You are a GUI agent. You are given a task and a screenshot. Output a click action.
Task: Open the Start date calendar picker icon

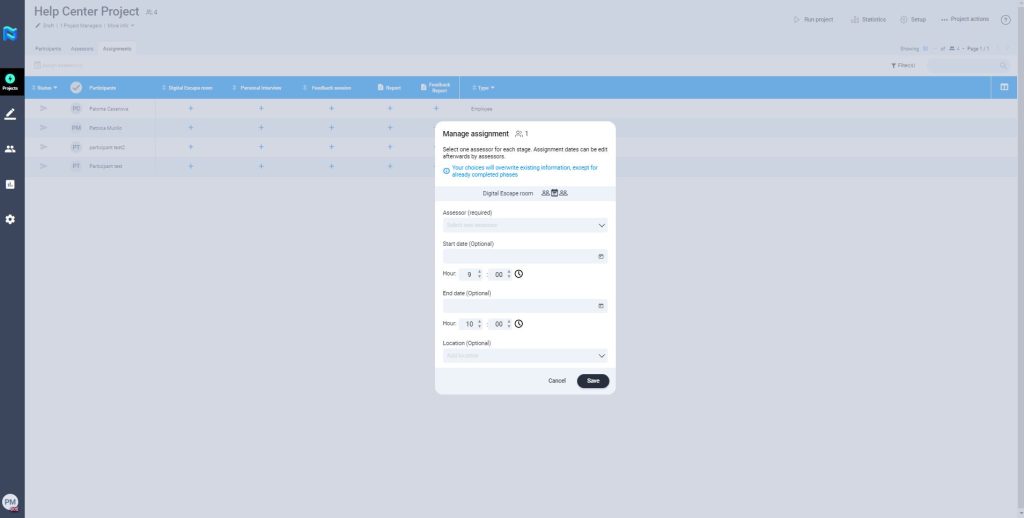point(600,257)
